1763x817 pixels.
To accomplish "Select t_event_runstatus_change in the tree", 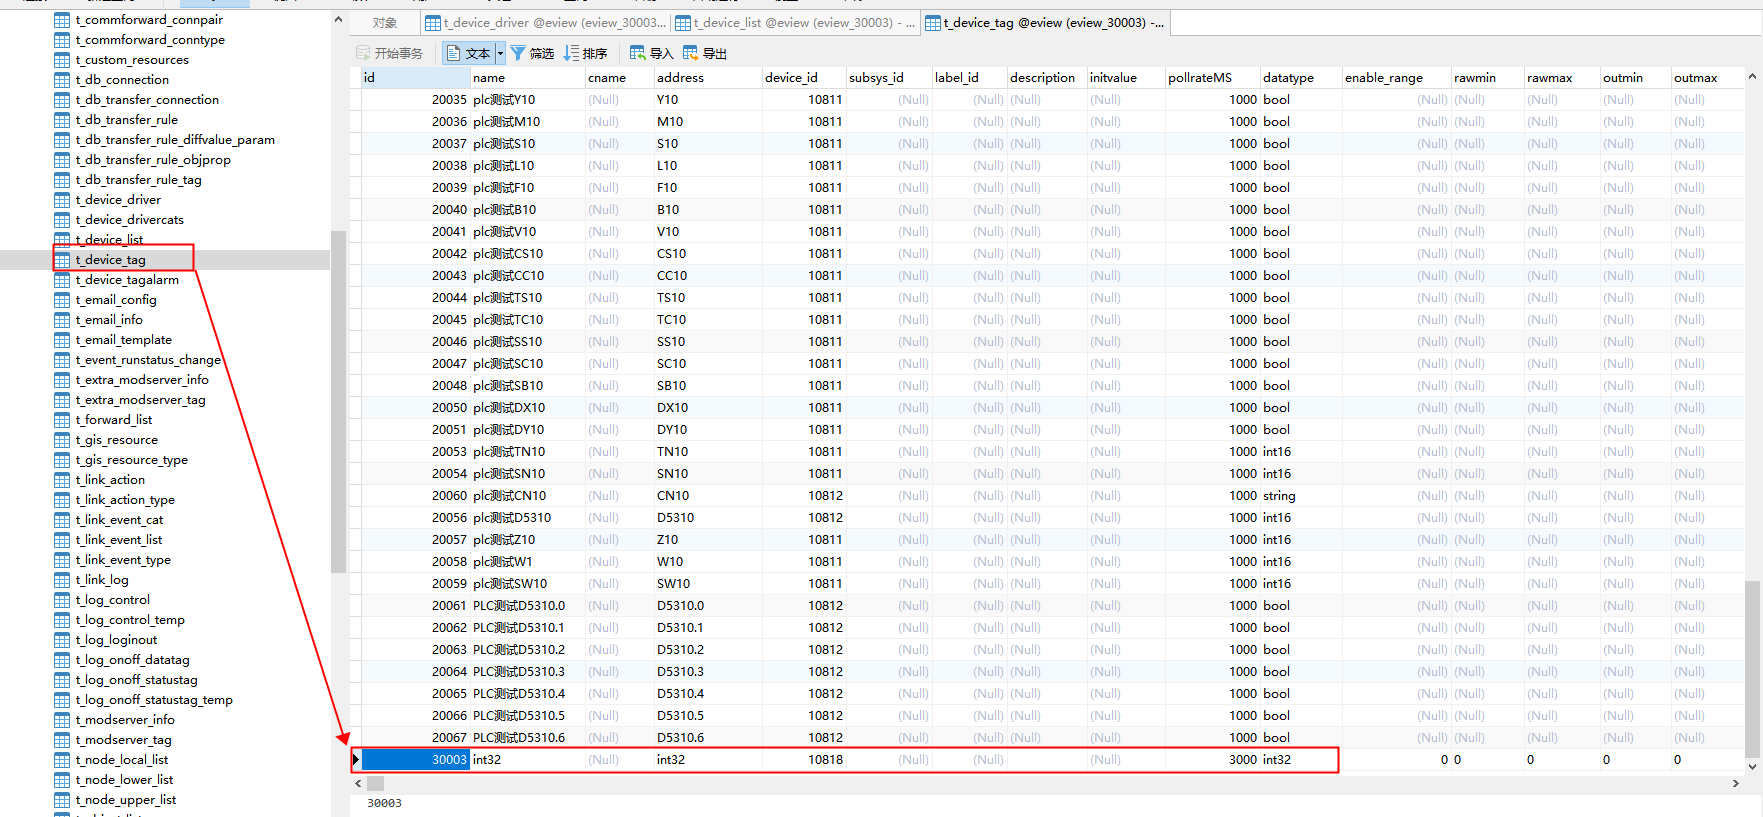I will coord(148,360).
